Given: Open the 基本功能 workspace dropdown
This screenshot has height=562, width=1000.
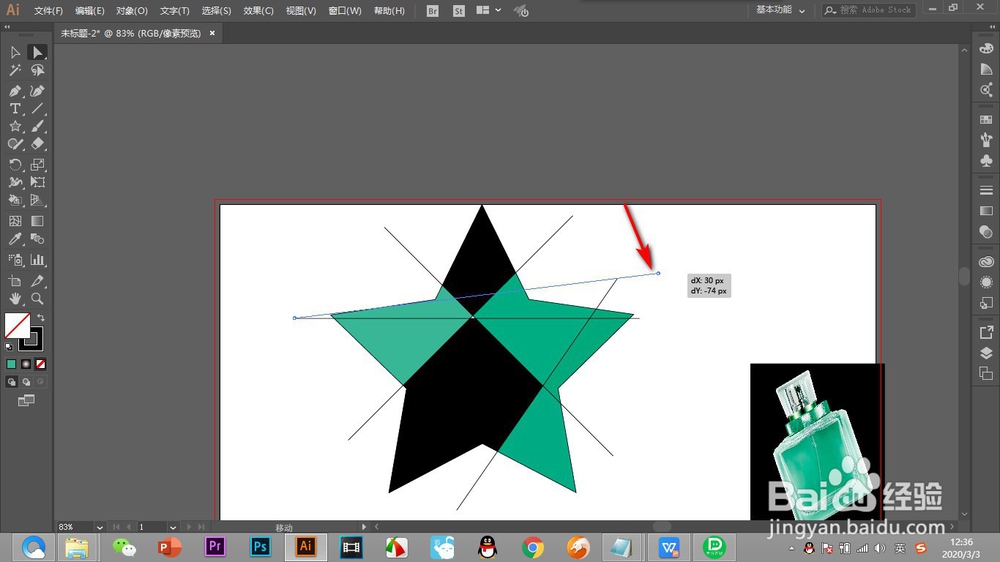Looking at the screenshot, I should tap(781, 10).
